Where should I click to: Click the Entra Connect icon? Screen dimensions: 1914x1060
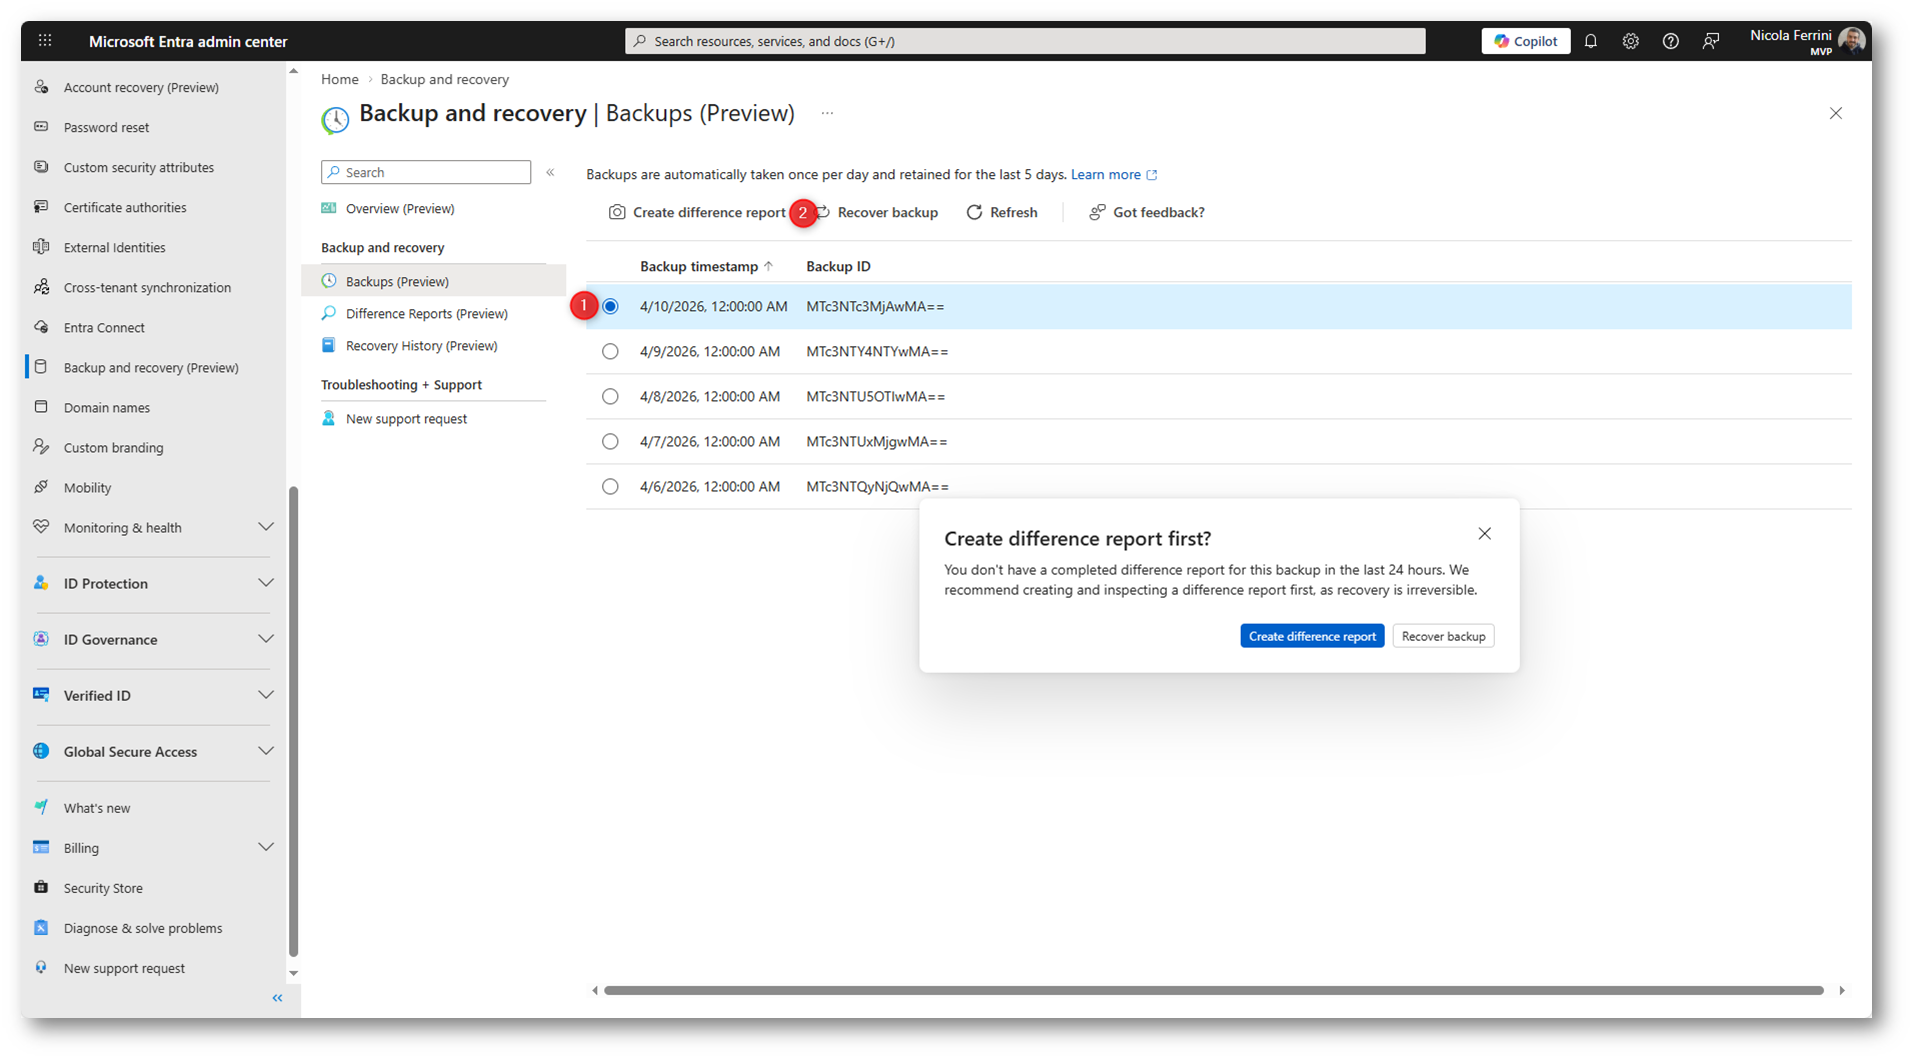pos(41,327)
